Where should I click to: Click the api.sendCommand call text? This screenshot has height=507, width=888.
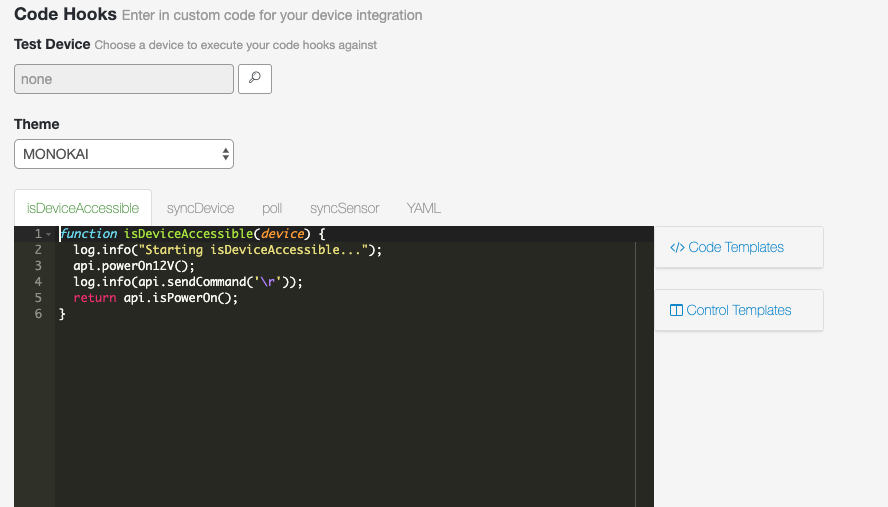pos(192,282)
